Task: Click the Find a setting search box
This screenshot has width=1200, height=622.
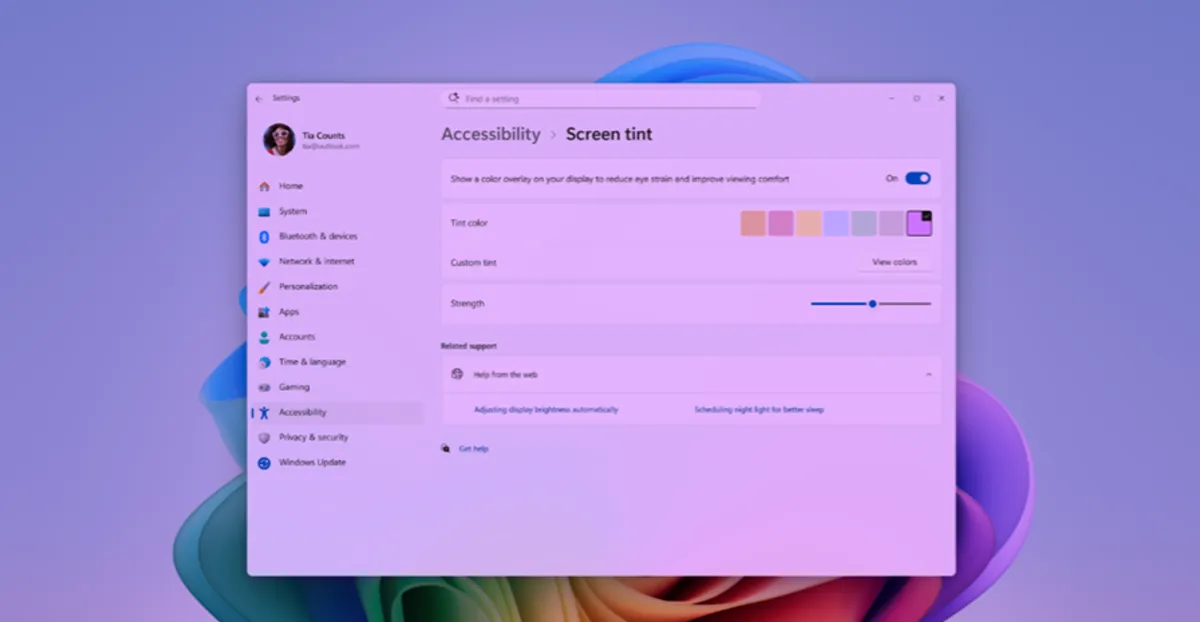Action: click(600, 99)
